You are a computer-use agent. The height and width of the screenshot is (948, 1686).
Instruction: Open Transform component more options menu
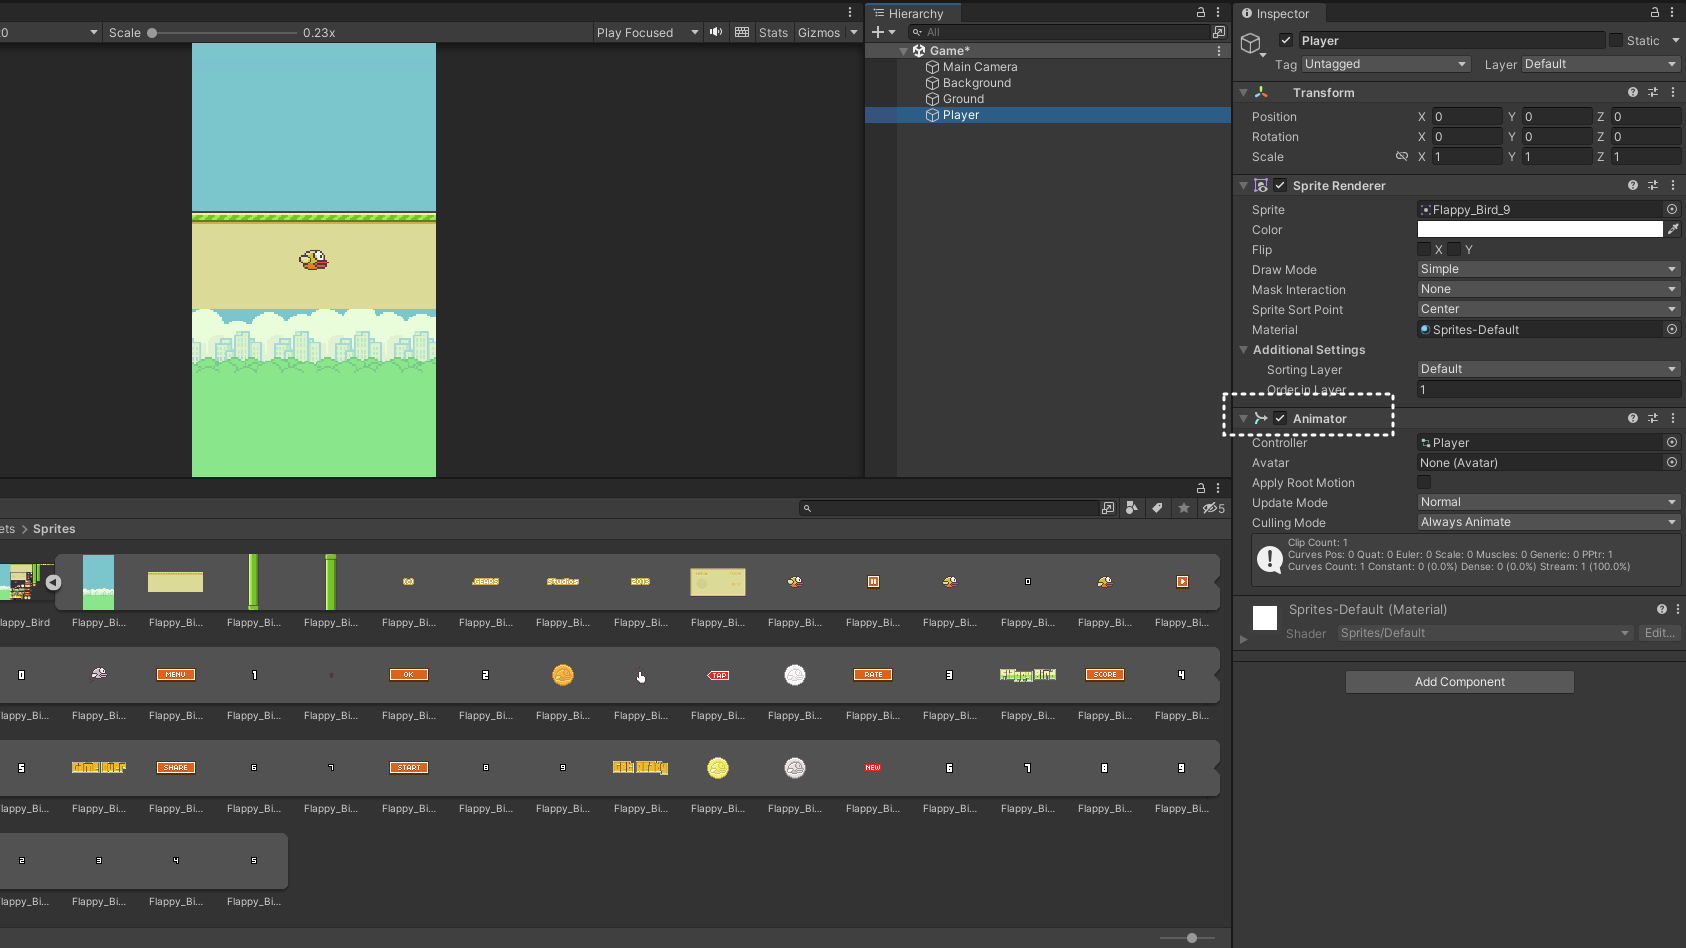(1672, 92)
